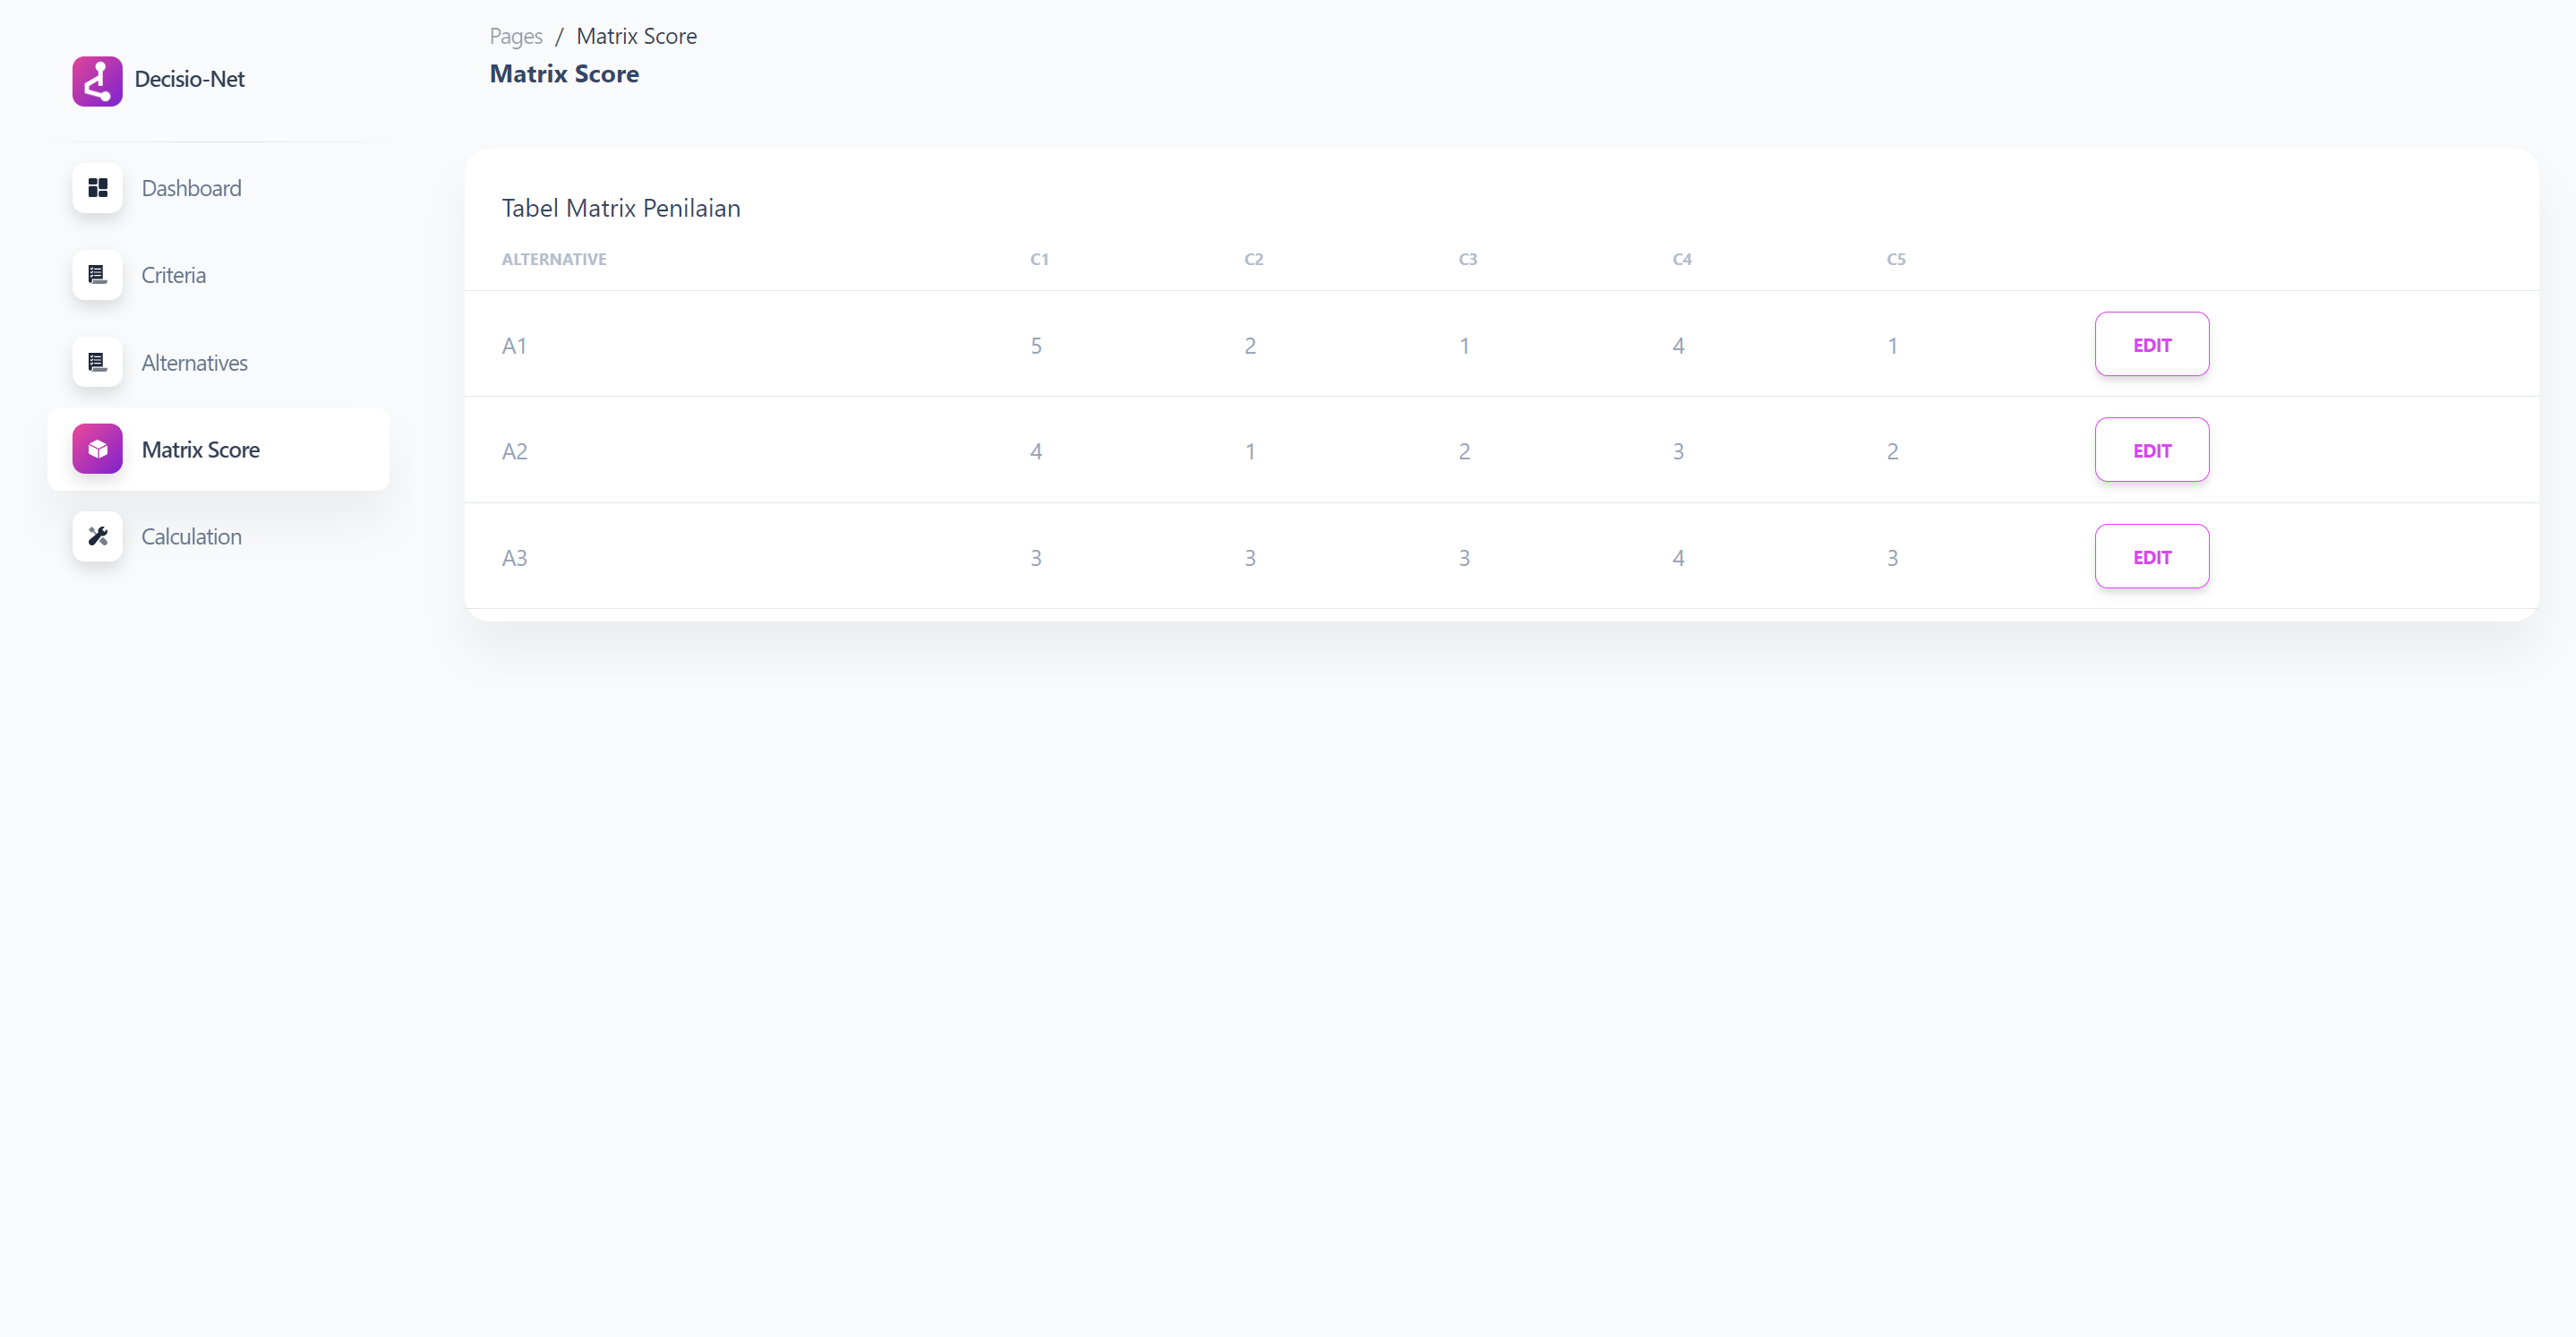
Task: Go to the Criteria page
Action: 174,275
